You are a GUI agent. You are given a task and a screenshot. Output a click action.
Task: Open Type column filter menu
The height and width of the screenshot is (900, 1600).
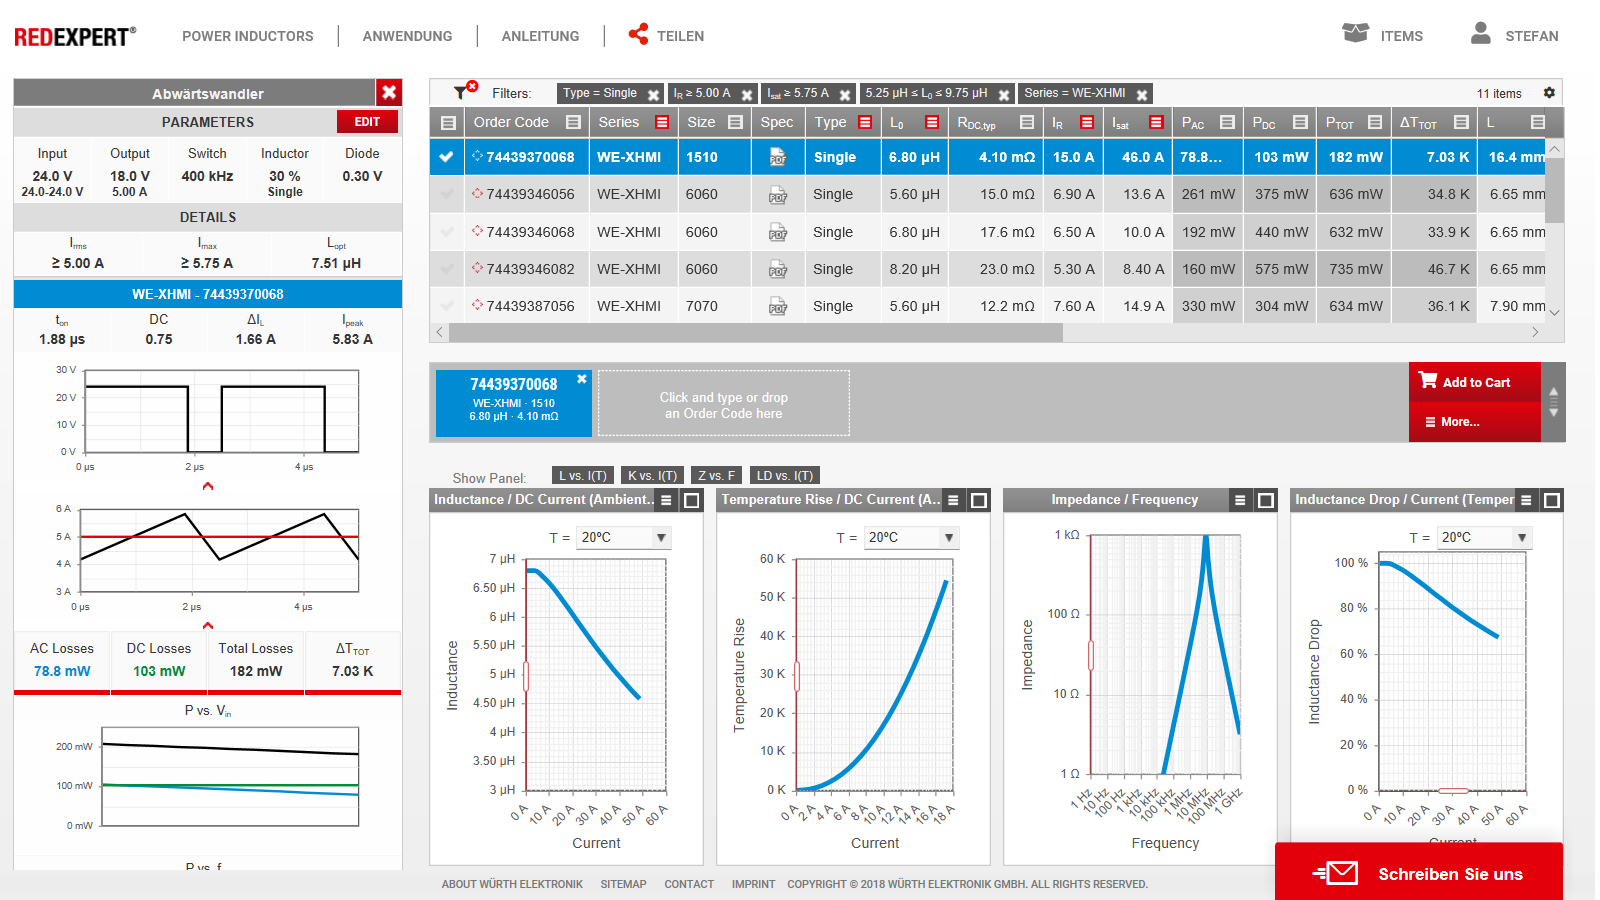(865, 122)
